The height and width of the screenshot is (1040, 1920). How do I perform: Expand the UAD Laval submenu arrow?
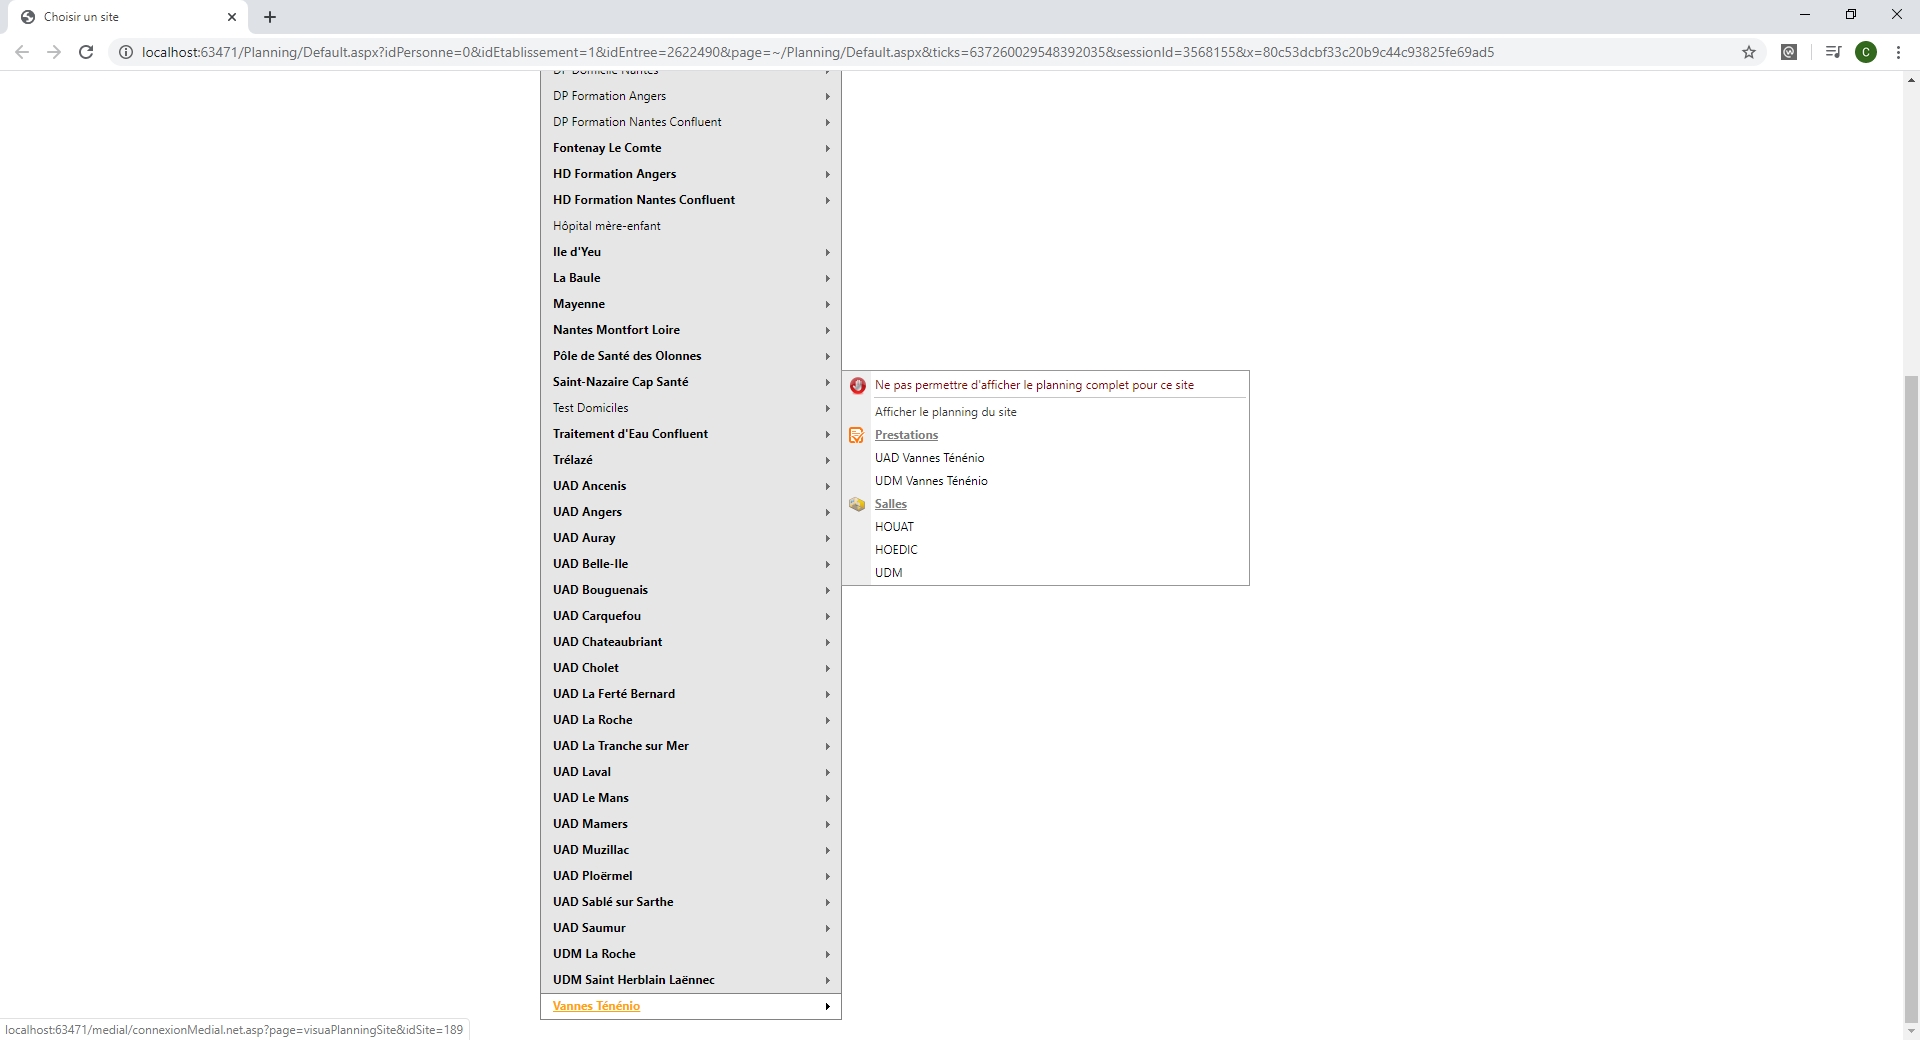pyautogui.click(x=828, y=772)
